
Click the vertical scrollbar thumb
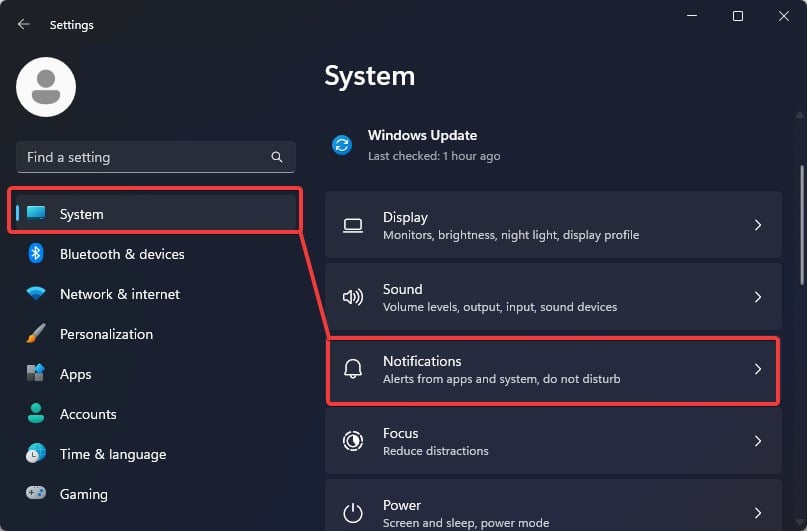click(x=801, y=225)
